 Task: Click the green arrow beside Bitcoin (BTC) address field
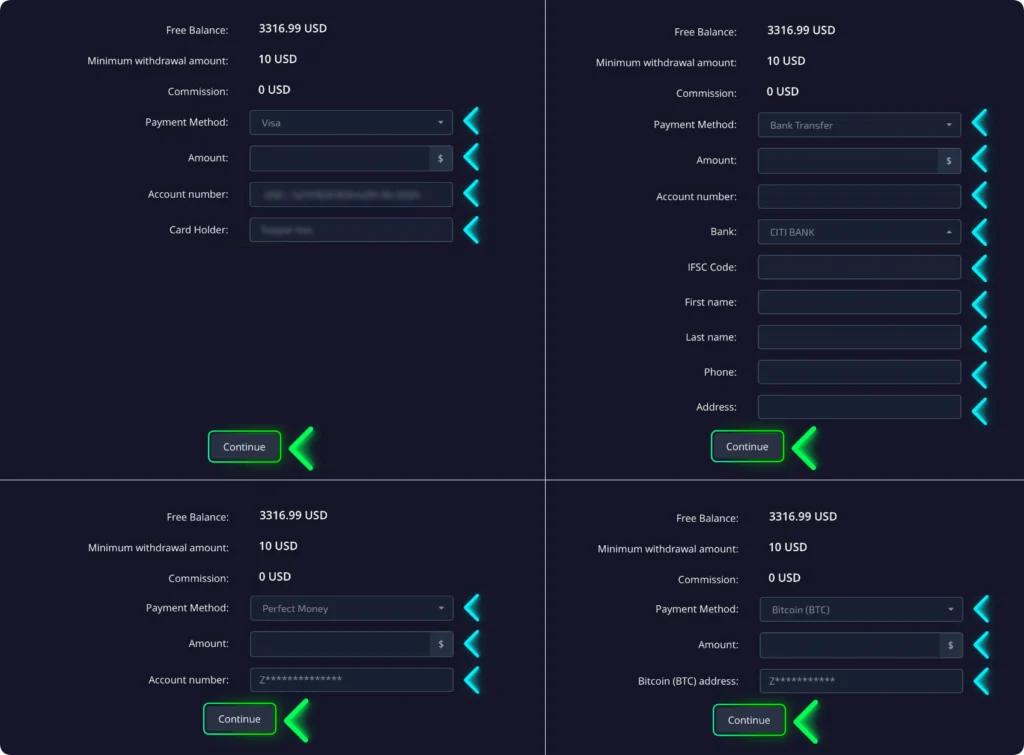(x=980, y=681)
